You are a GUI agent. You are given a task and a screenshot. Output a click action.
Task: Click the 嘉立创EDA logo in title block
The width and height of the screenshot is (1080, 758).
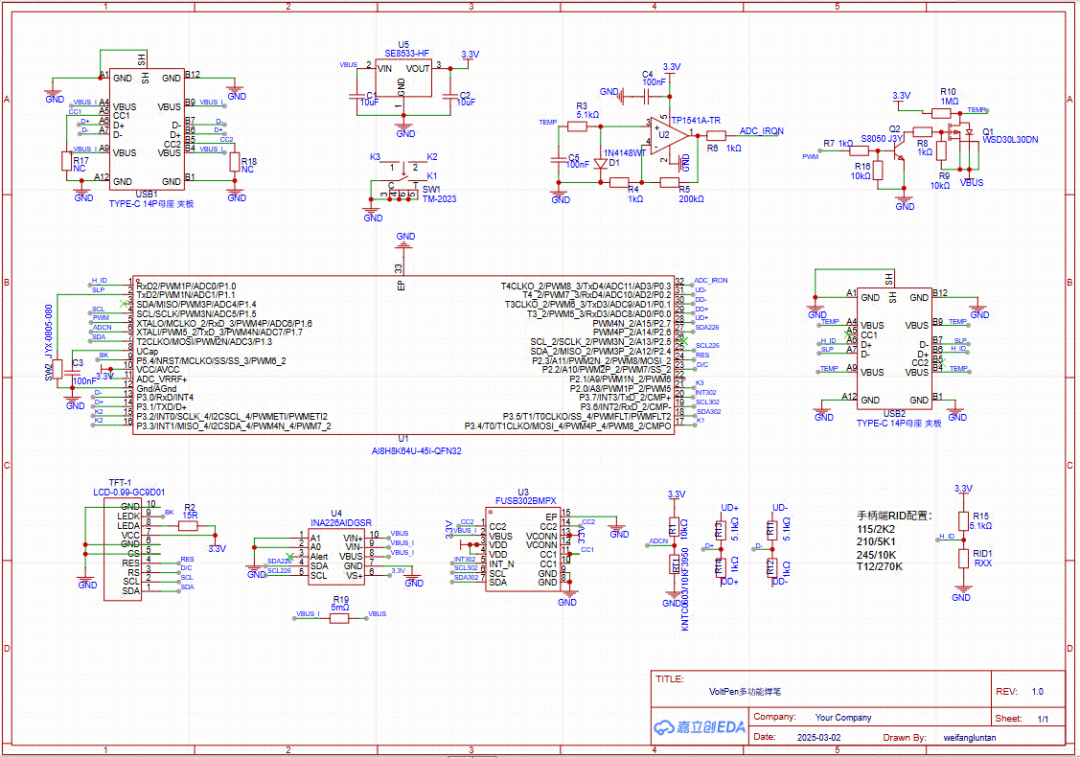tap(699, 727)
